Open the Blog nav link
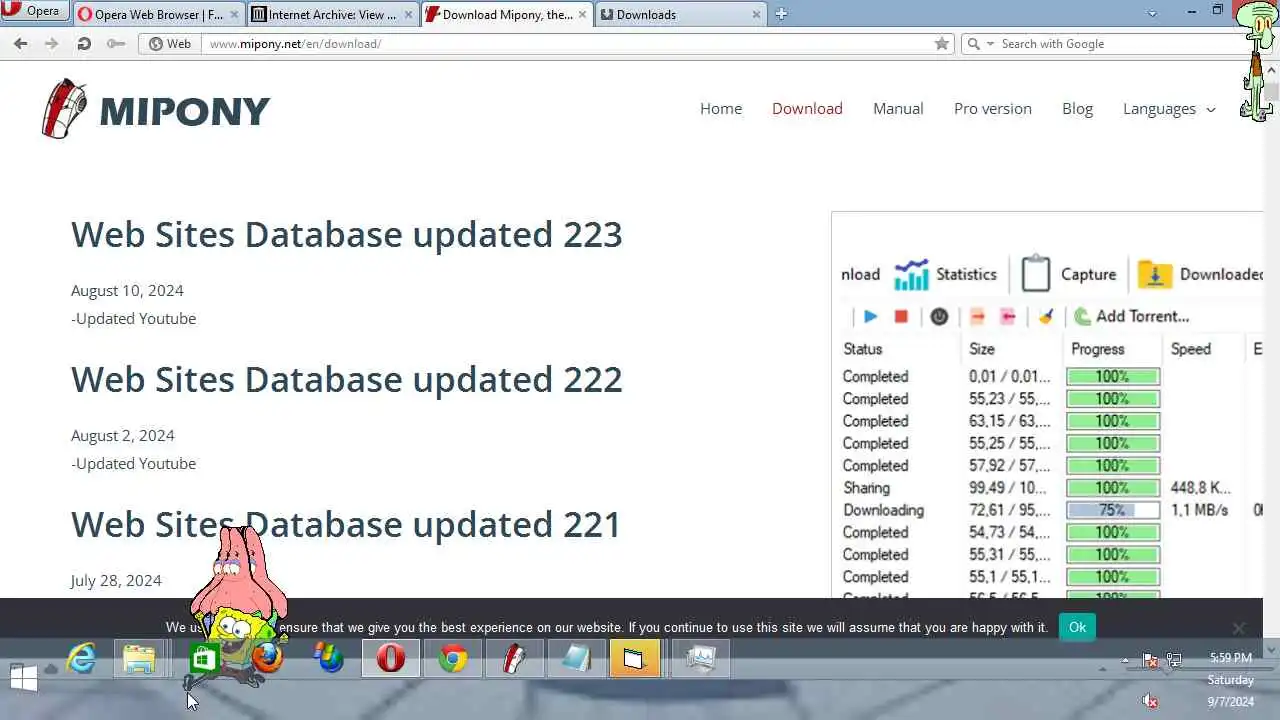This screenshot has height=720, width=1280. point(1077,108)
